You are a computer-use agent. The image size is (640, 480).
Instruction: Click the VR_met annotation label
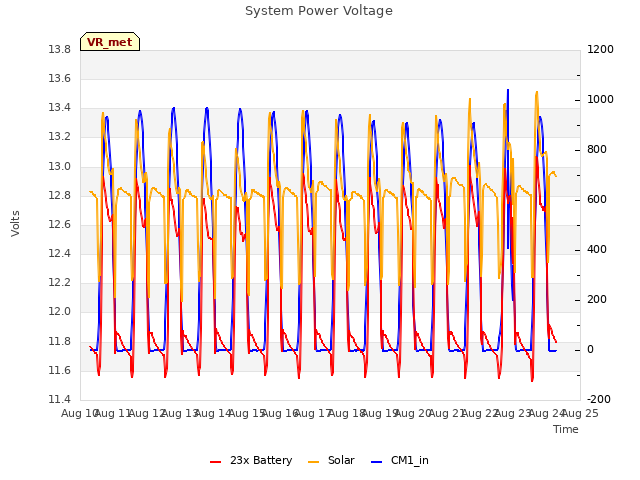(110, 42)
